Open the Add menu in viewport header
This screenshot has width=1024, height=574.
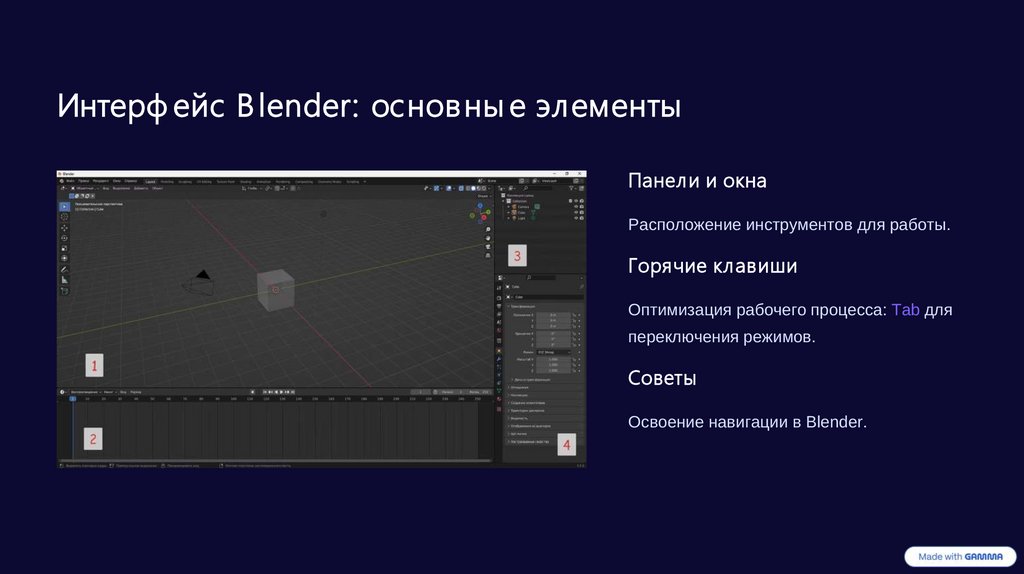click(140, 188)
